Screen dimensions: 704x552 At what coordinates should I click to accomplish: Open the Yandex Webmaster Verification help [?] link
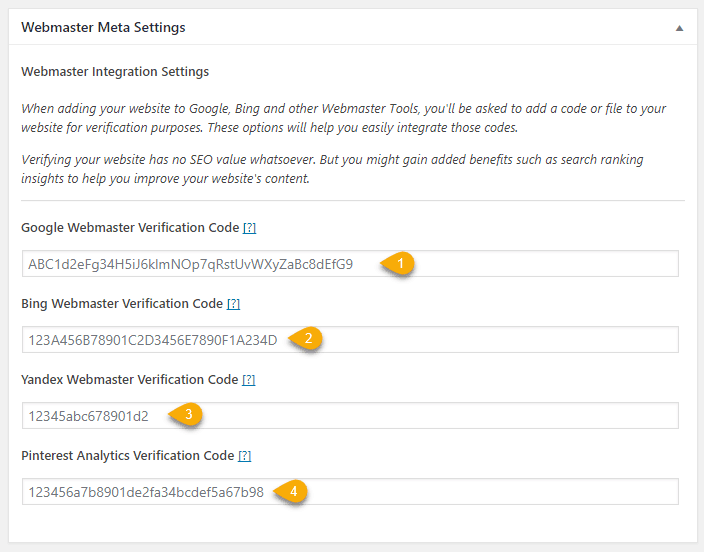[249, 380]
